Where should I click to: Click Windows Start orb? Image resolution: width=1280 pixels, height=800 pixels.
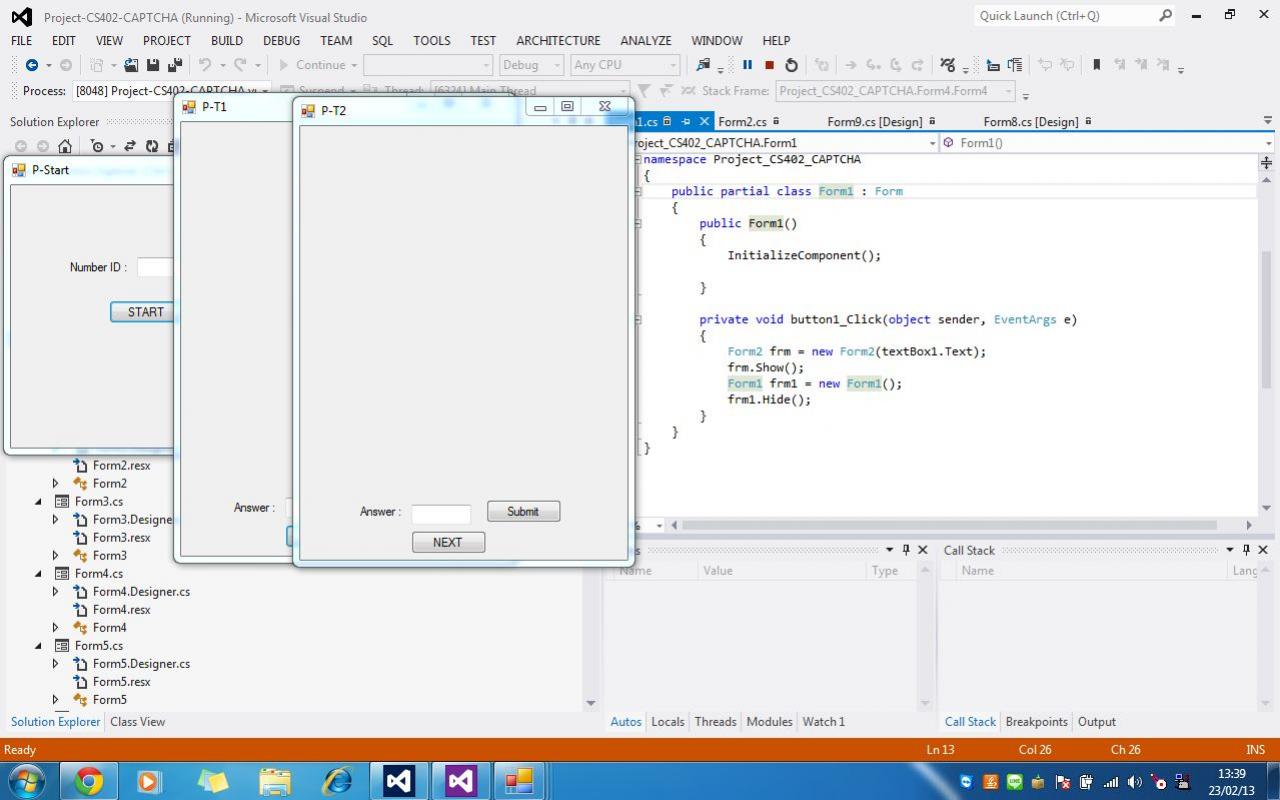coord(26,781)
